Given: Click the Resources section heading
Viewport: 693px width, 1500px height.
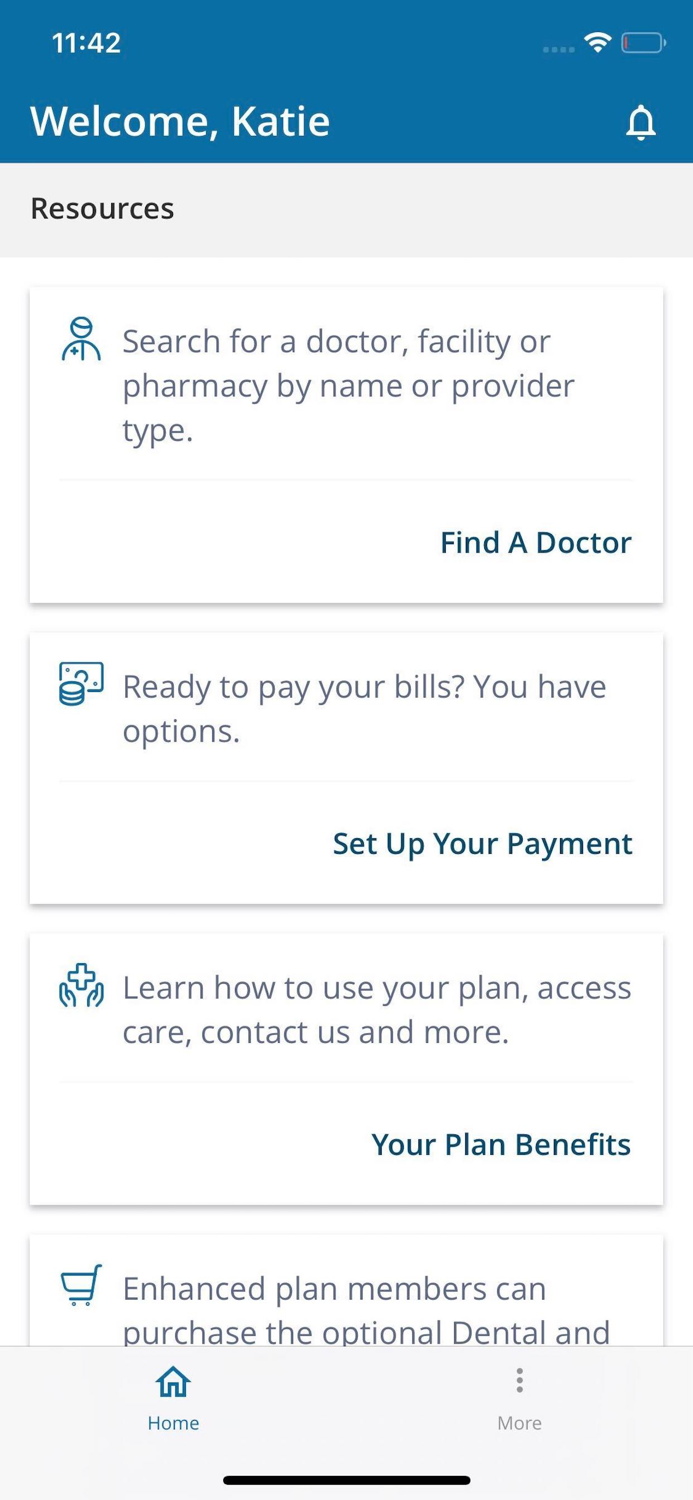Looking at the screenshot, I should [x=101, y=208].
